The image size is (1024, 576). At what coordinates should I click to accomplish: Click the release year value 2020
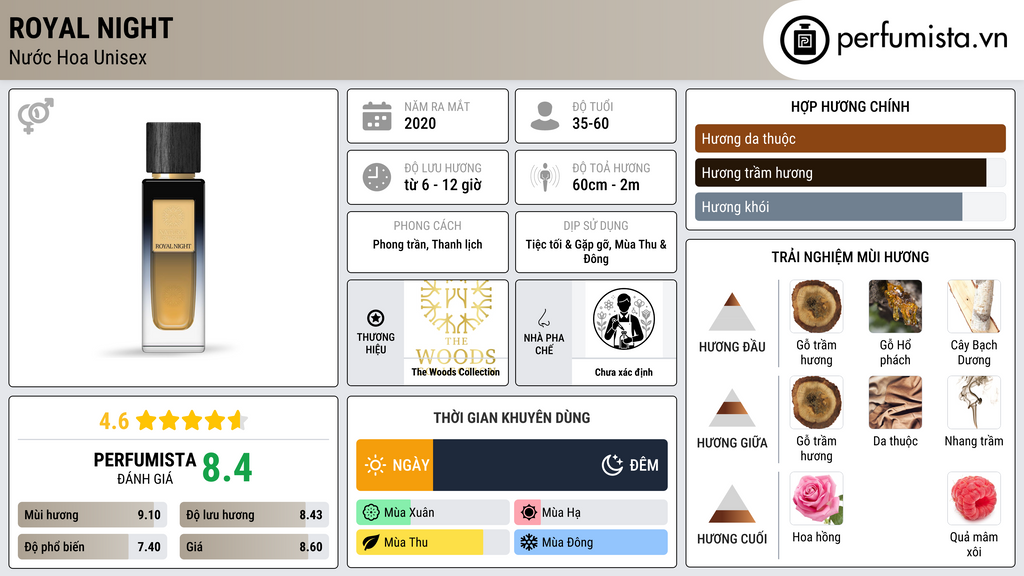pyautogui.click(x=420, y=123)
